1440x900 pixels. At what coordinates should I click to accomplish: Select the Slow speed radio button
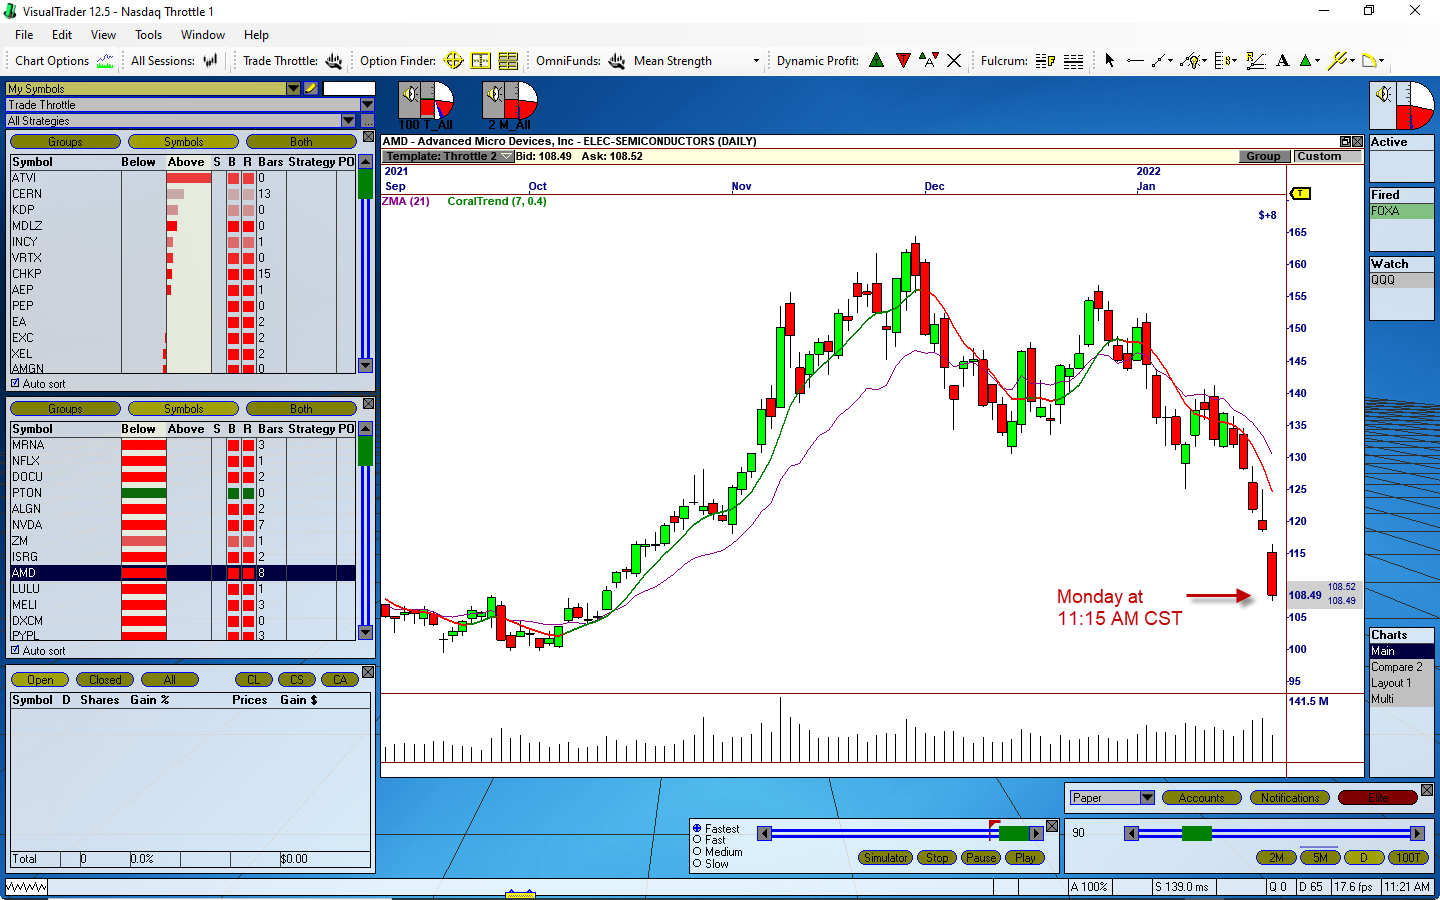point(697,864)
